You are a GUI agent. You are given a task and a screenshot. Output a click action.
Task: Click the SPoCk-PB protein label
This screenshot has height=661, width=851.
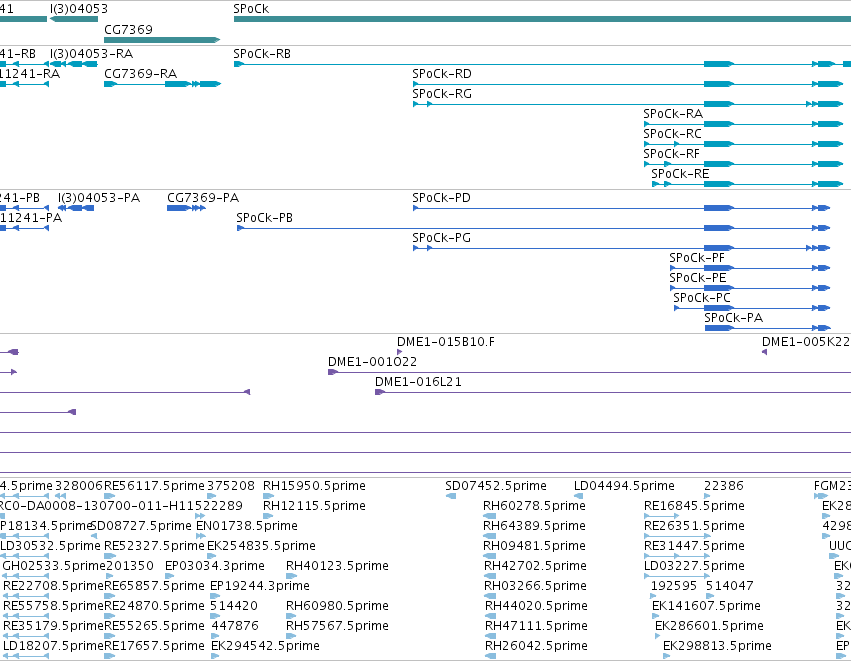264,218
